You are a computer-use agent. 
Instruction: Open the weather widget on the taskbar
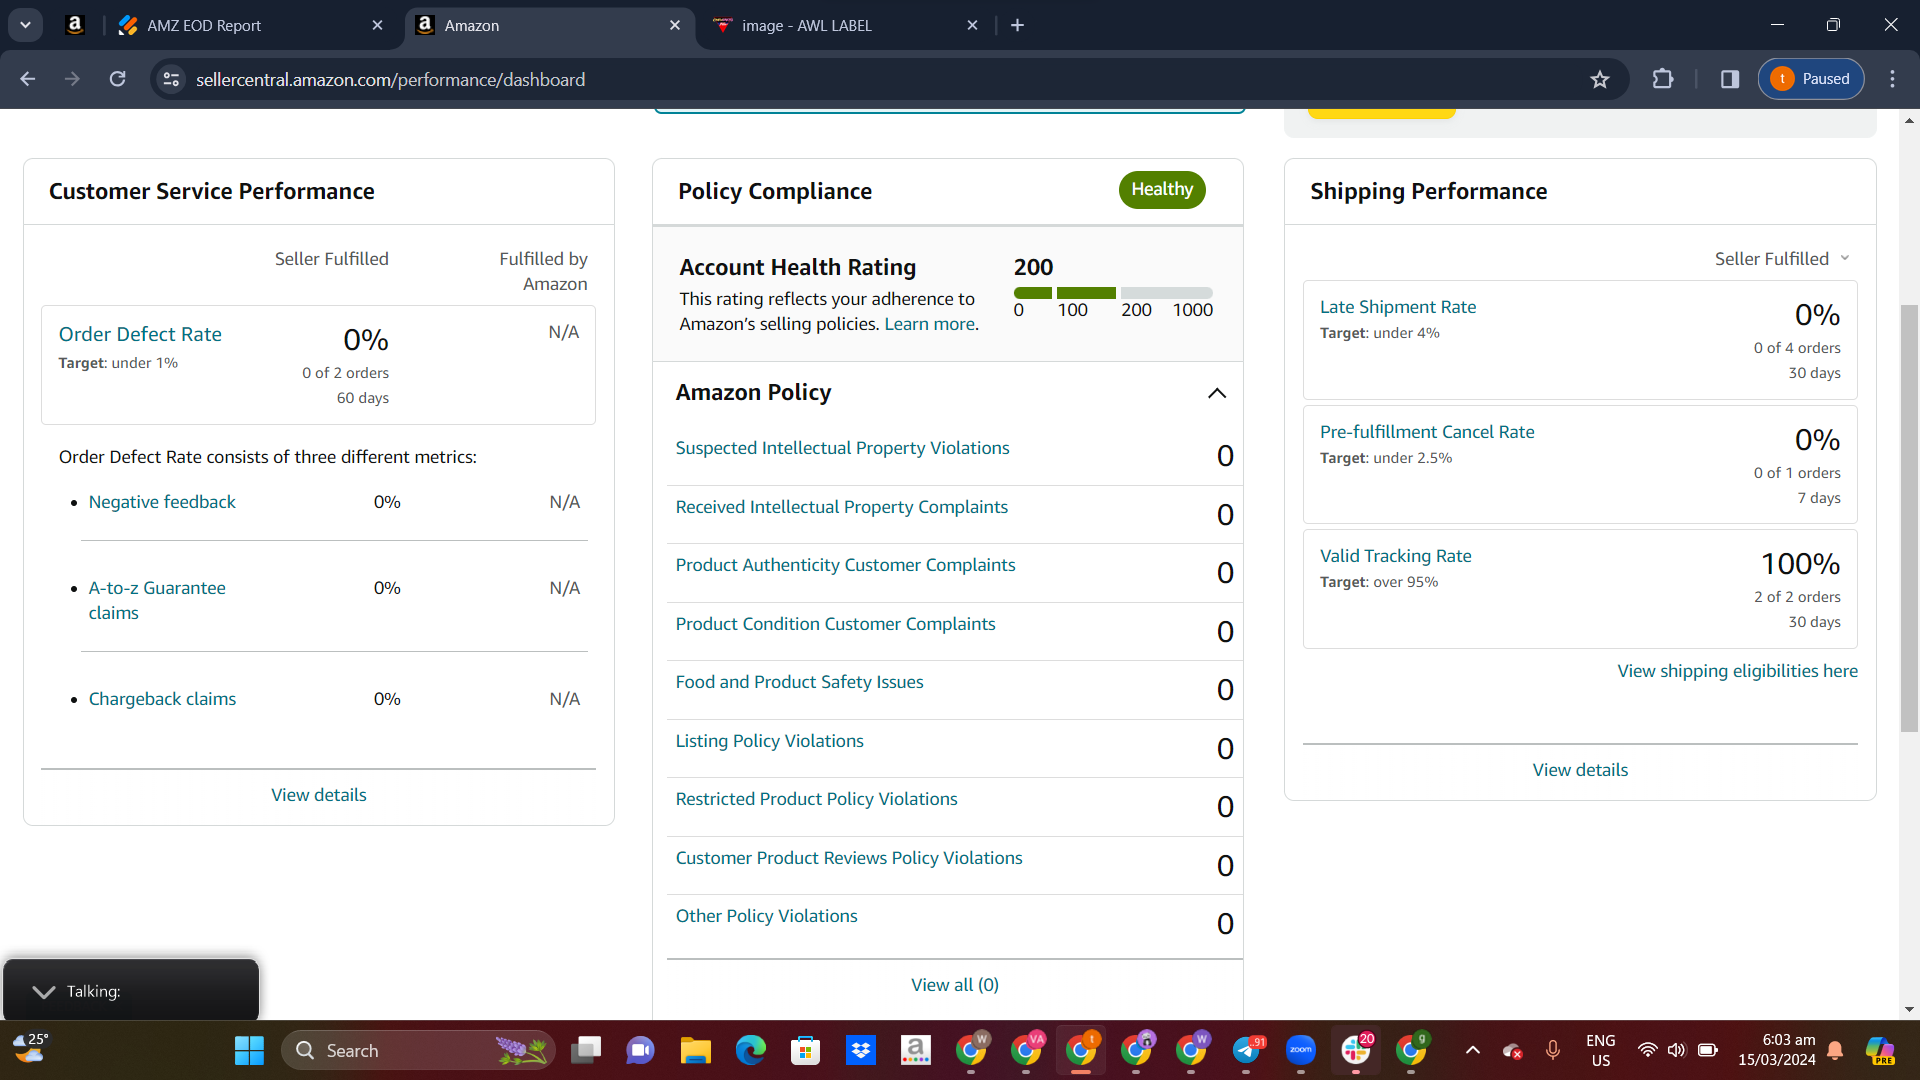coord(30,1049)
